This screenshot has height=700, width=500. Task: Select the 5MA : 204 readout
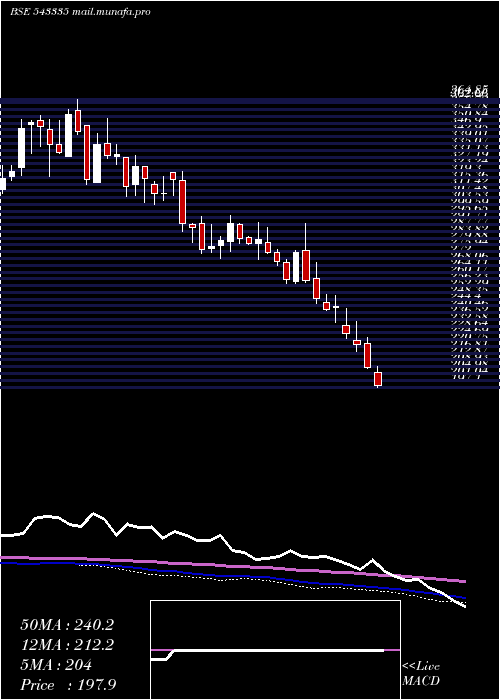coord(56,665)
